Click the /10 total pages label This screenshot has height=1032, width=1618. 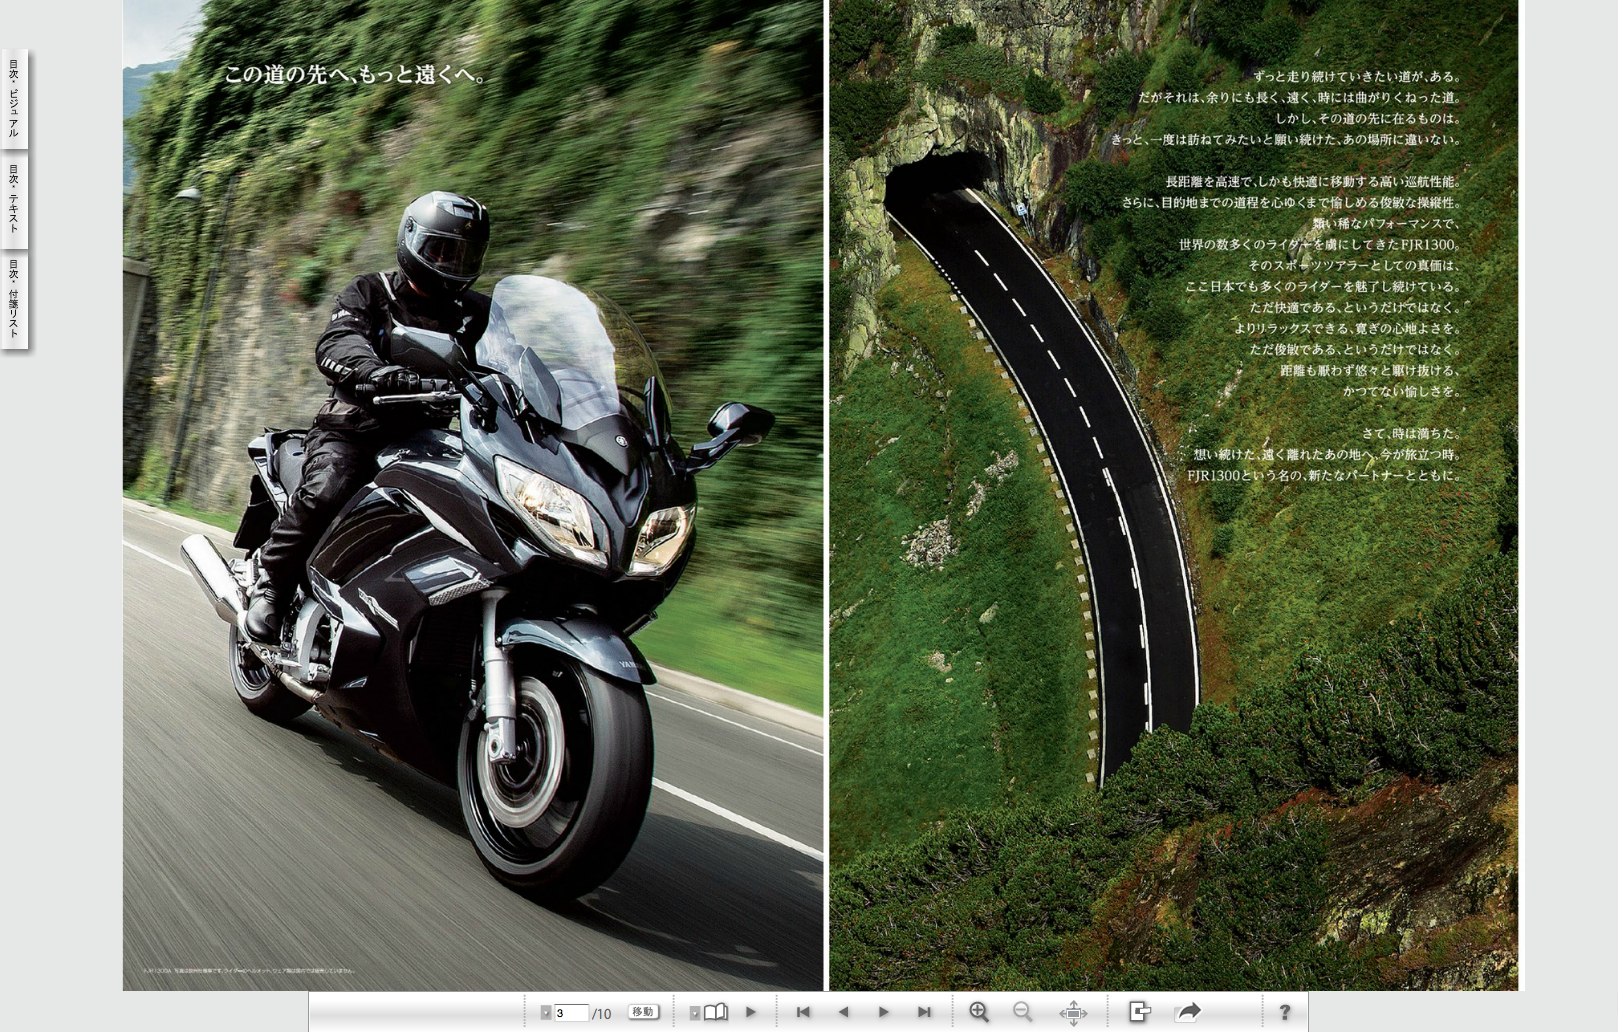[x=601, y=1014]
